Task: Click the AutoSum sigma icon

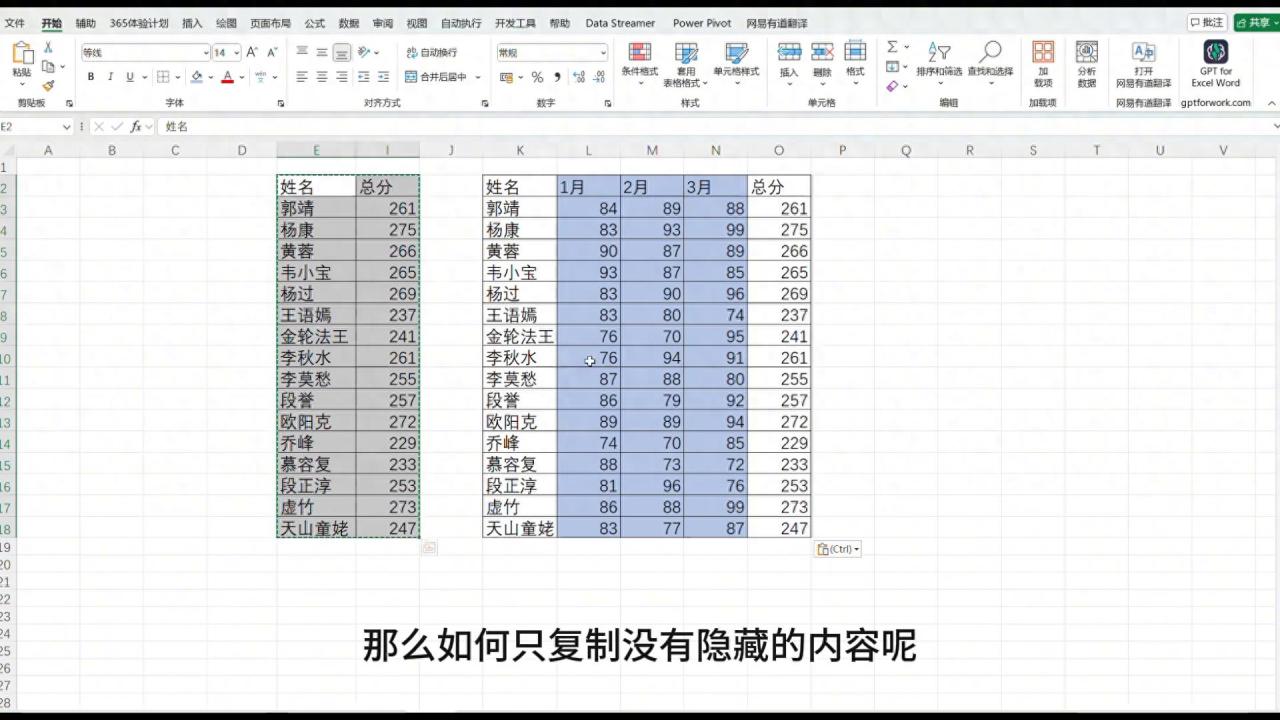Action: click(892, 47)
